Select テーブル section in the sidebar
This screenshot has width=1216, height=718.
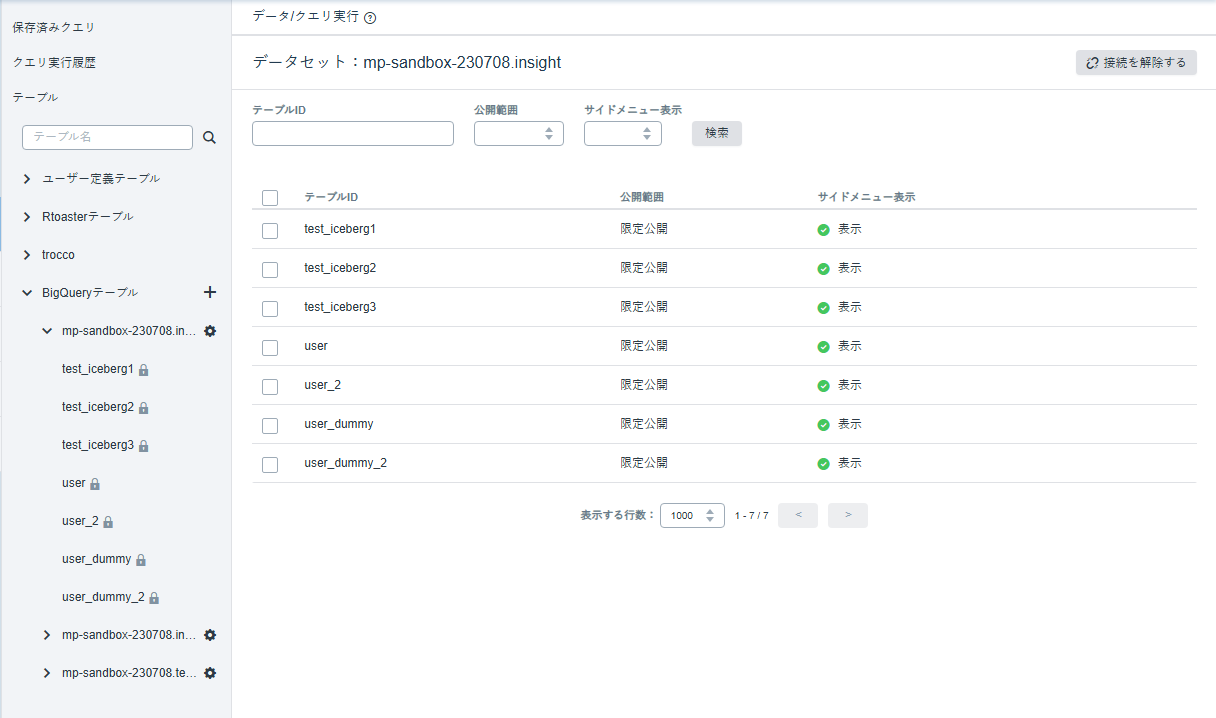pos(35,97)
